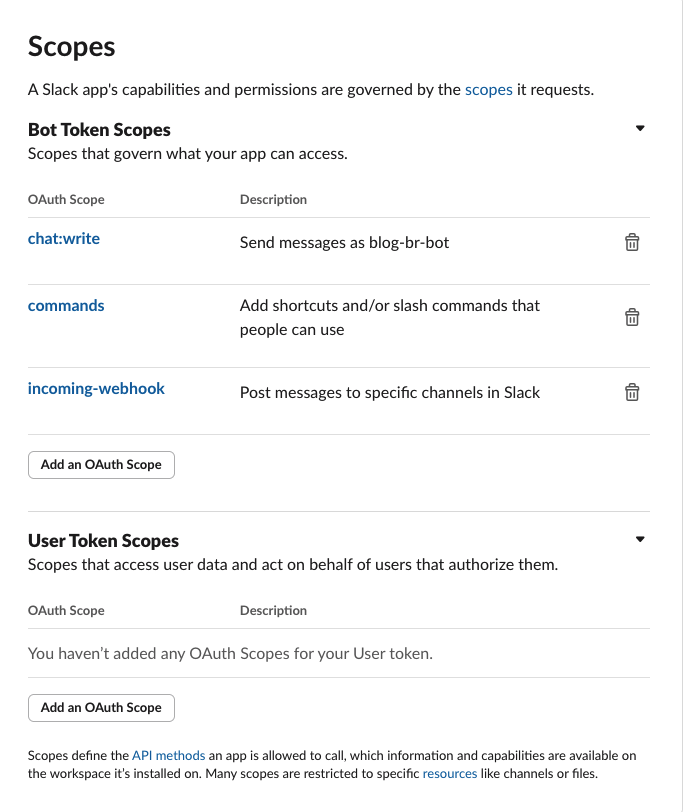Follow the scopes link in the intro sentence
Image resolution: width=683 pixels, height=812 pixels.
coord(489,89)
